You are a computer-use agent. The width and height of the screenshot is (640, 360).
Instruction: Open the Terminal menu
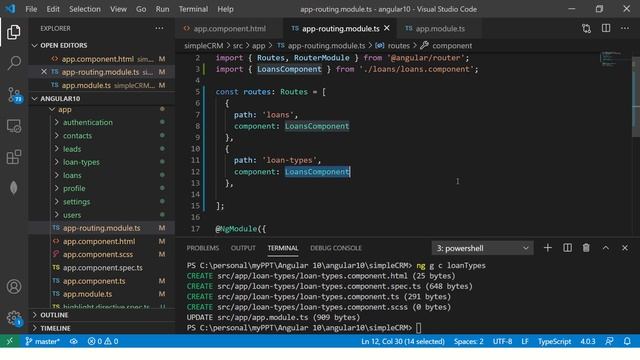(193, 9)
